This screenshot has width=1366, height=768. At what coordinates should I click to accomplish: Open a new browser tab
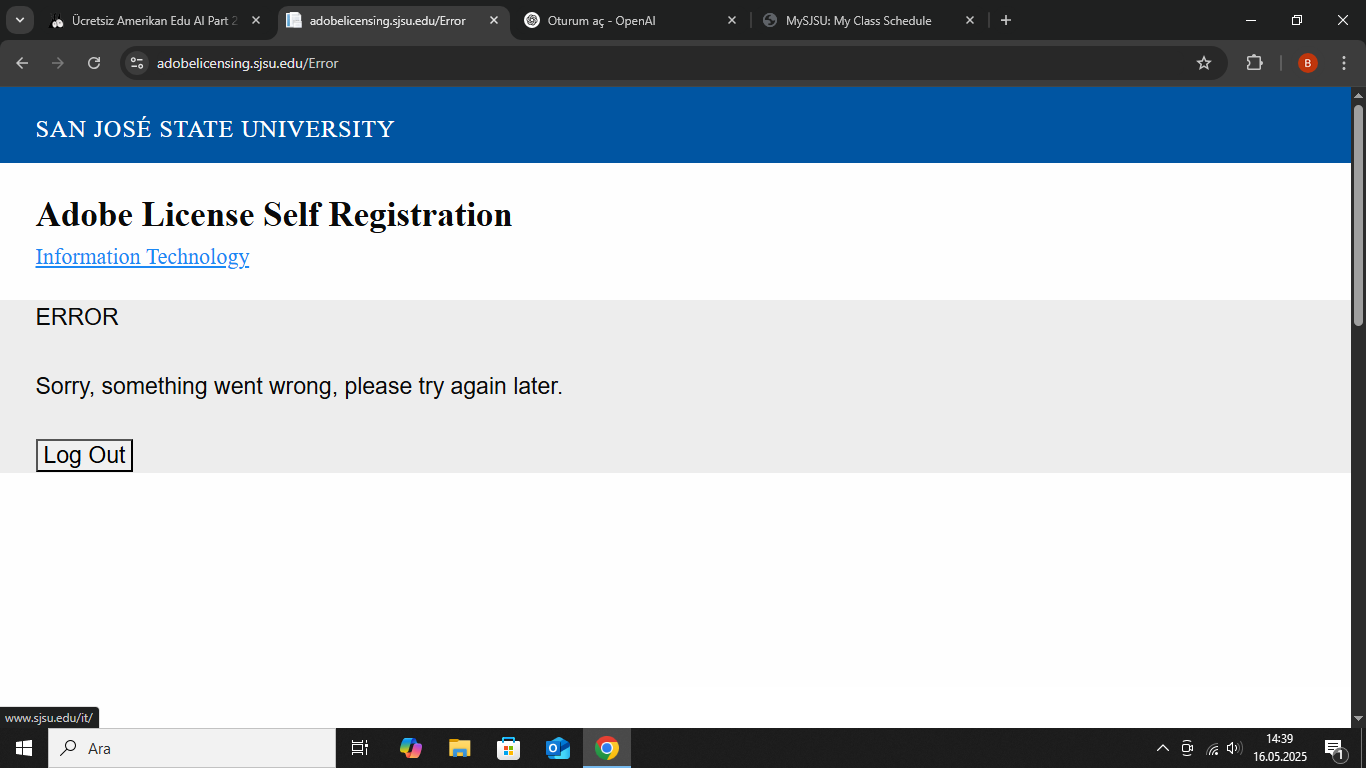[x=1006, y=20]
